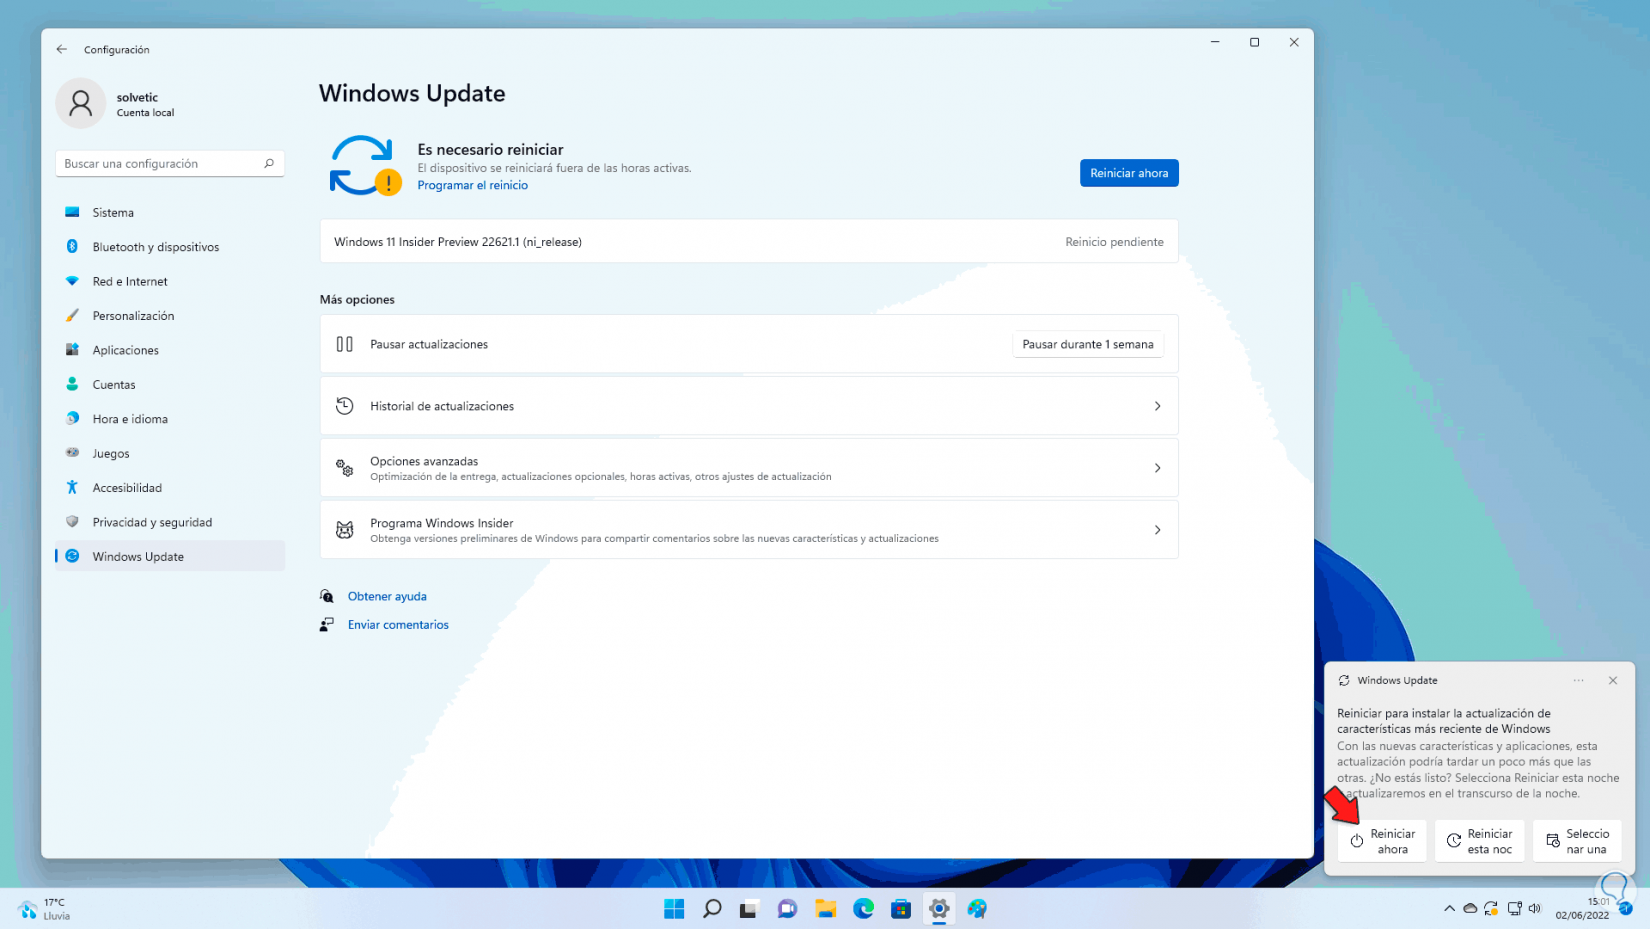Launch Teams Chat from the taskbar
1650x929 pixels.
(787, 909)
